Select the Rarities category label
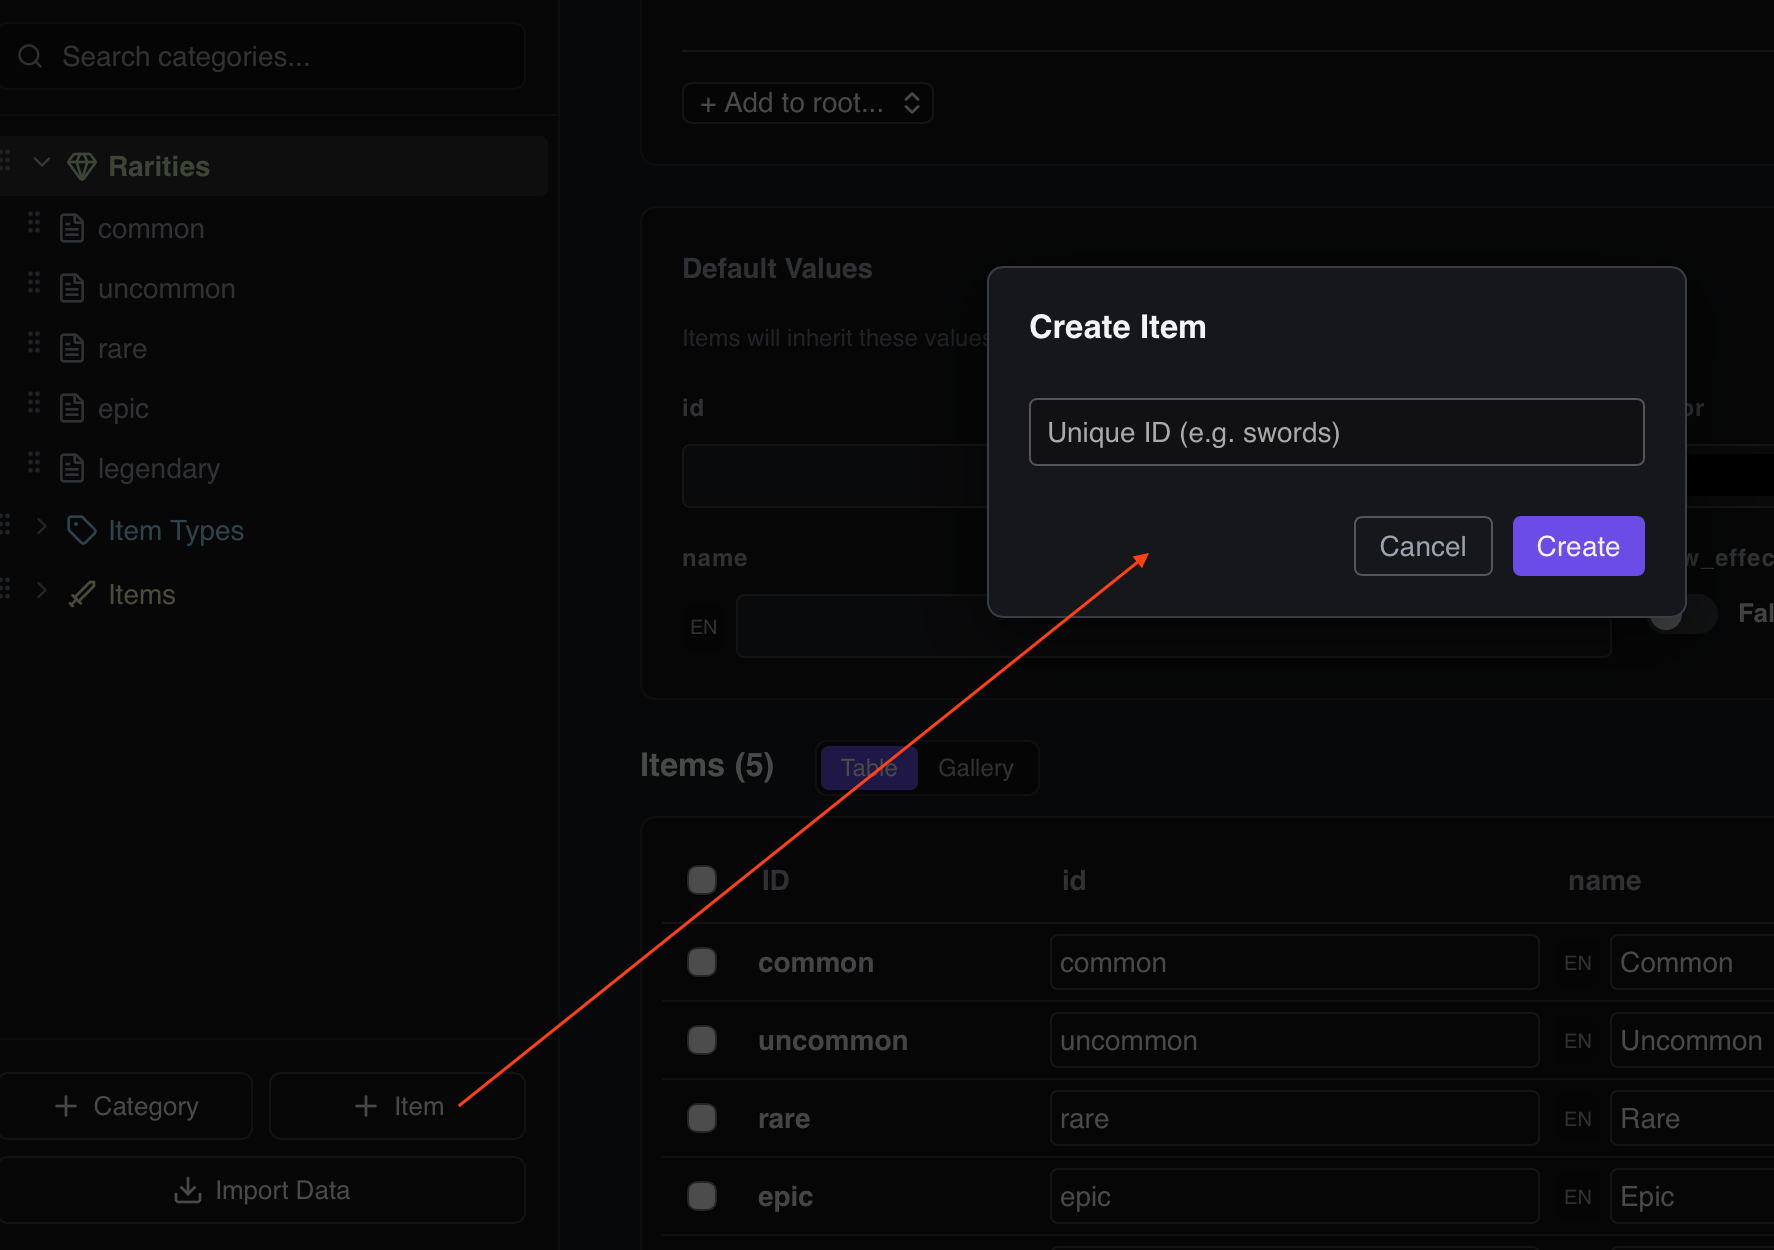Screen dimensions: 1774x1250 (159, 166)
